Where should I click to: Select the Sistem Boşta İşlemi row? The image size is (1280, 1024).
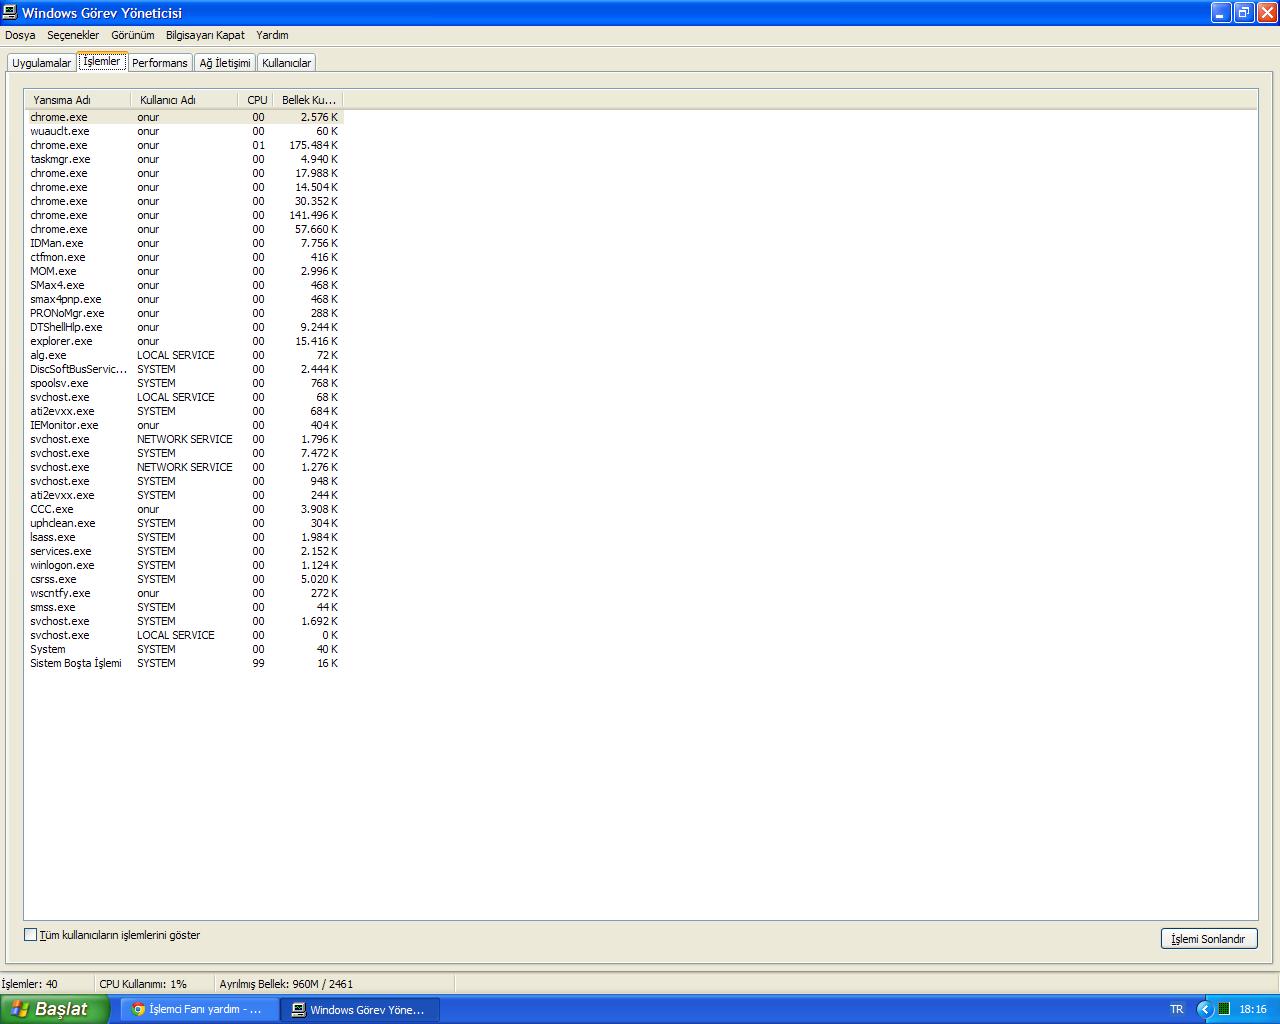184,663
